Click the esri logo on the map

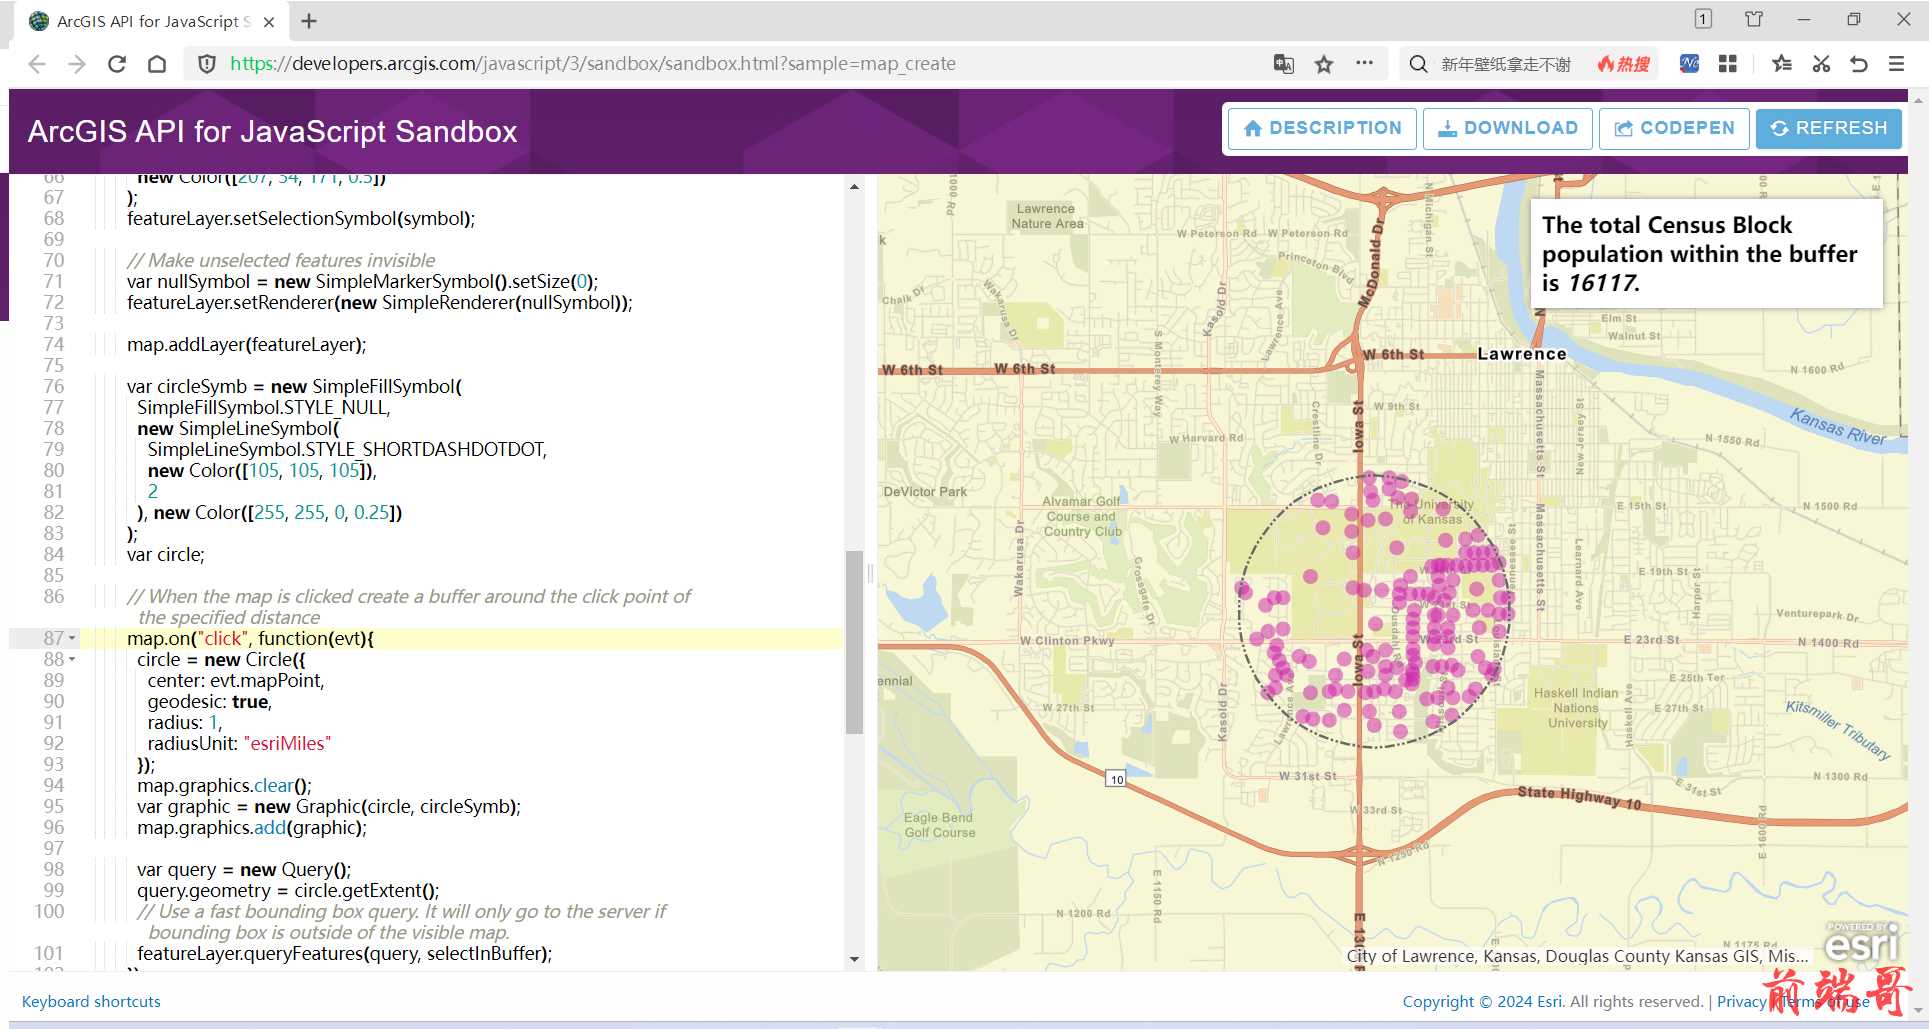(x=1861, y=942)
